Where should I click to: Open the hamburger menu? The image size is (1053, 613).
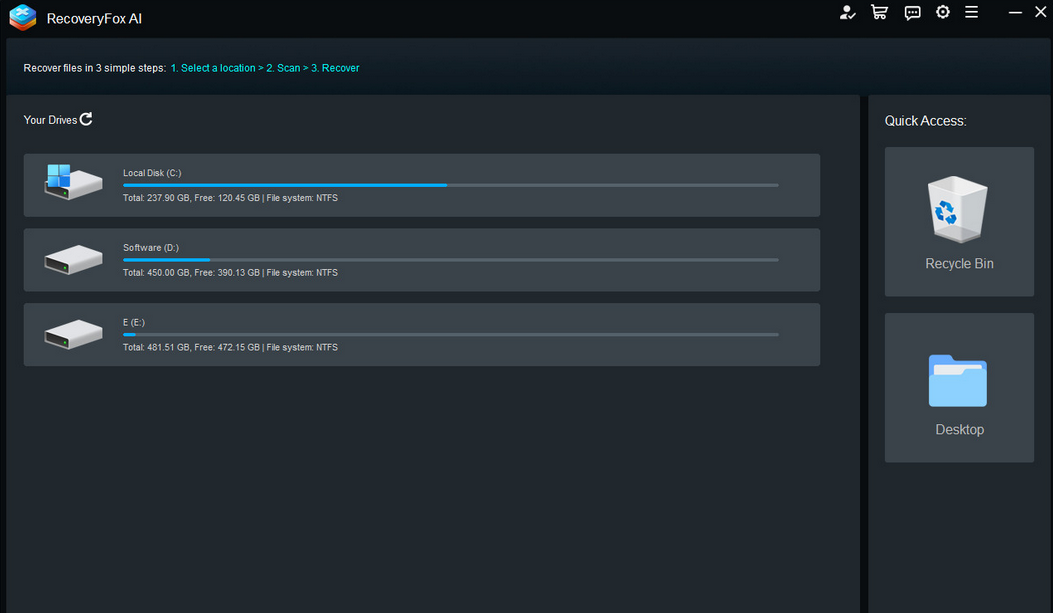coord(971,13)
